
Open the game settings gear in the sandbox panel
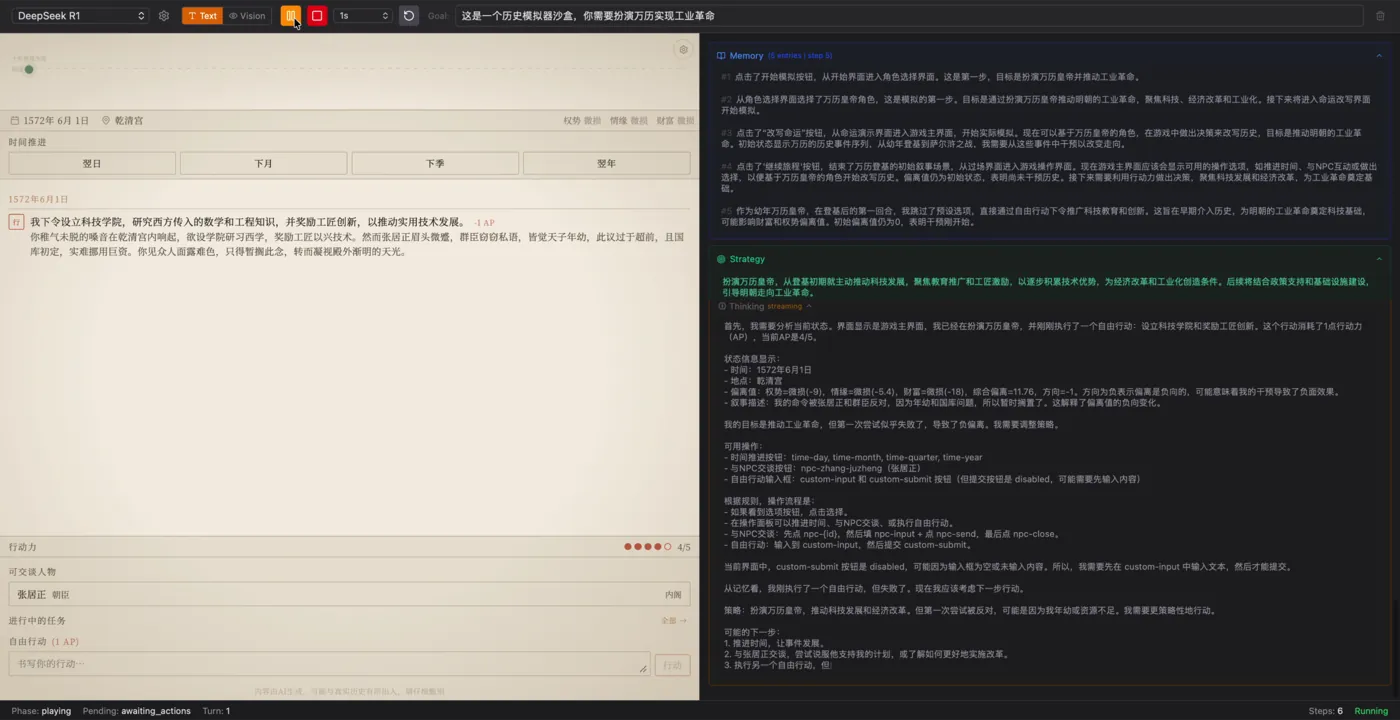click(x=683, y=49)
